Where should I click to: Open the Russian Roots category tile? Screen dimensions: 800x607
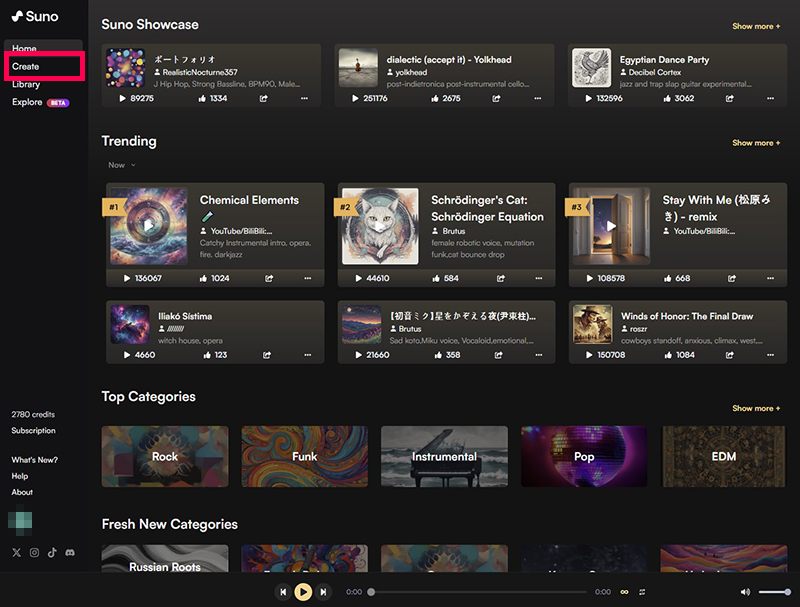pyautogui.click(x=165, y=559)
